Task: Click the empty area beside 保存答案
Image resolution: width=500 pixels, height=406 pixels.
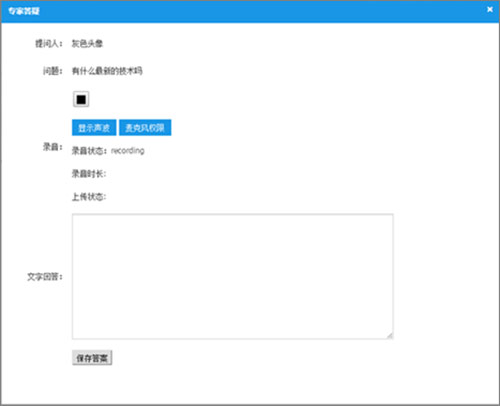Action: point(253,358)
